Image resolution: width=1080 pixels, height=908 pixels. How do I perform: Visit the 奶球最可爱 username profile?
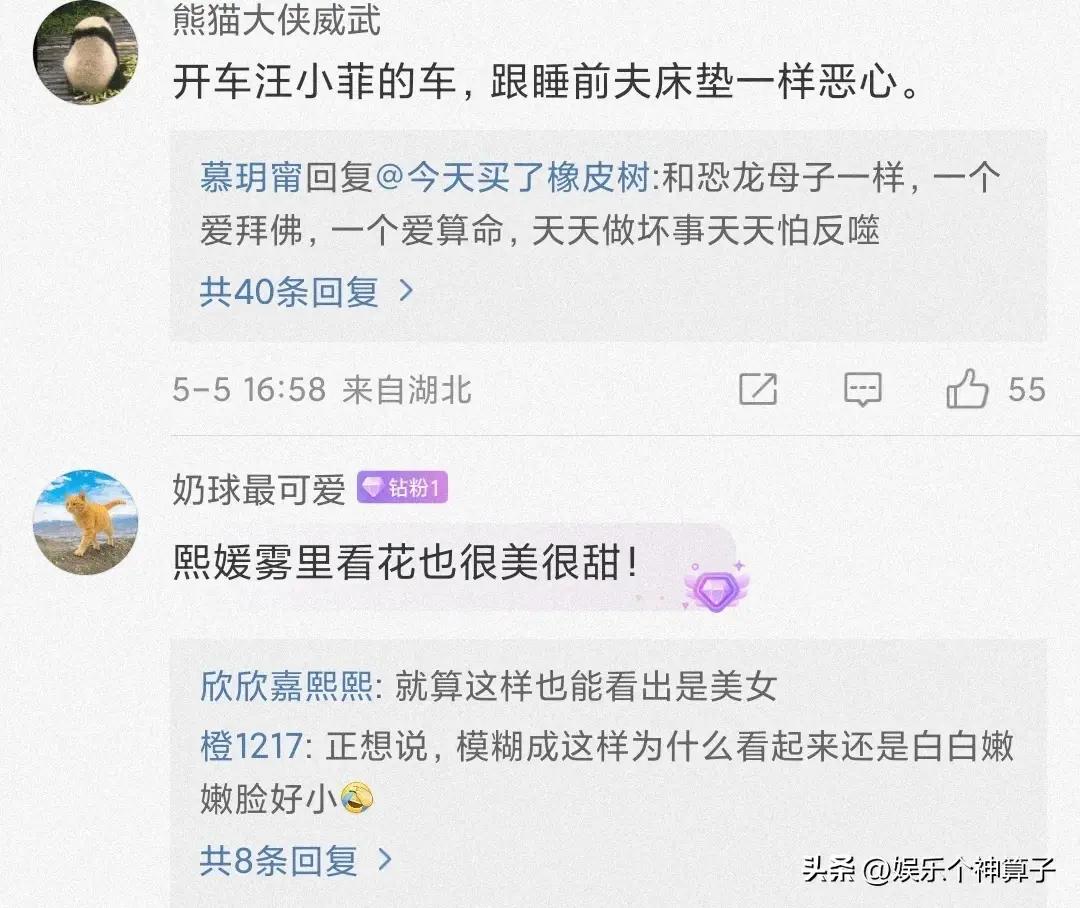259,489
